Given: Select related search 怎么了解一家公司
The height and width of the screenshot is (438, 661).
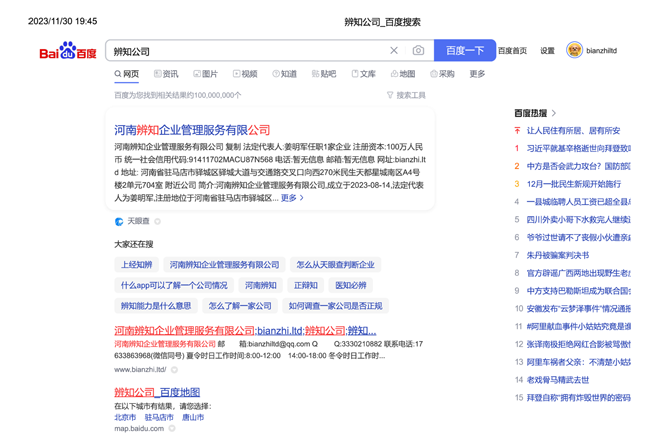Looking at the screenshot, I should click(240, 306).
